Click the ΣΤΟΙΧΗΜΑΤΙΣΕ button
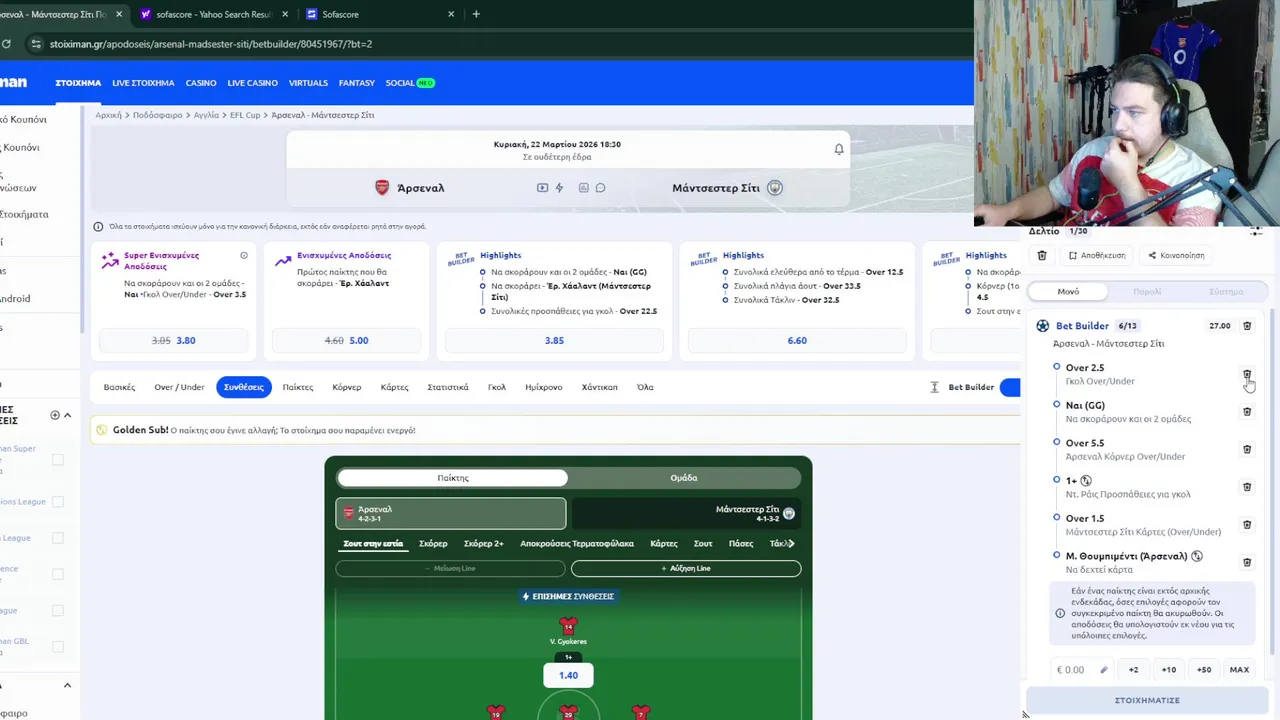 point(1147,700)
